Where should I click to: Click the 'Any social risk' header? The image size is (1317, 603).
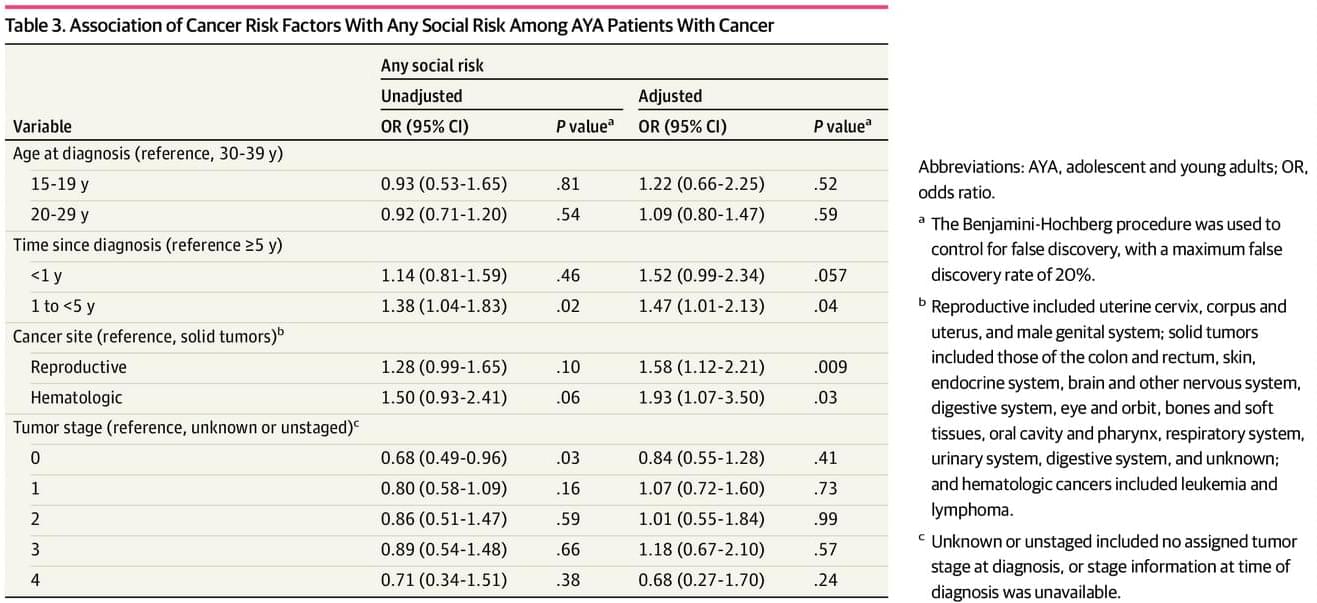[432, 66]
